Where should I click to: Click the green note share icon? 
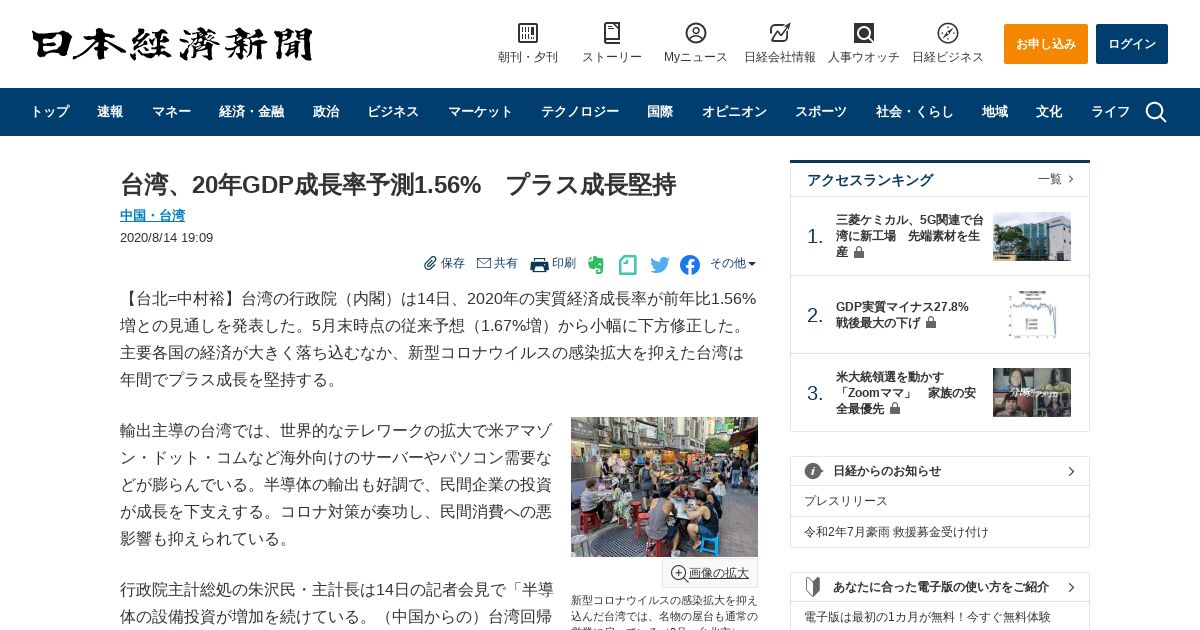(x=628, y=265)
